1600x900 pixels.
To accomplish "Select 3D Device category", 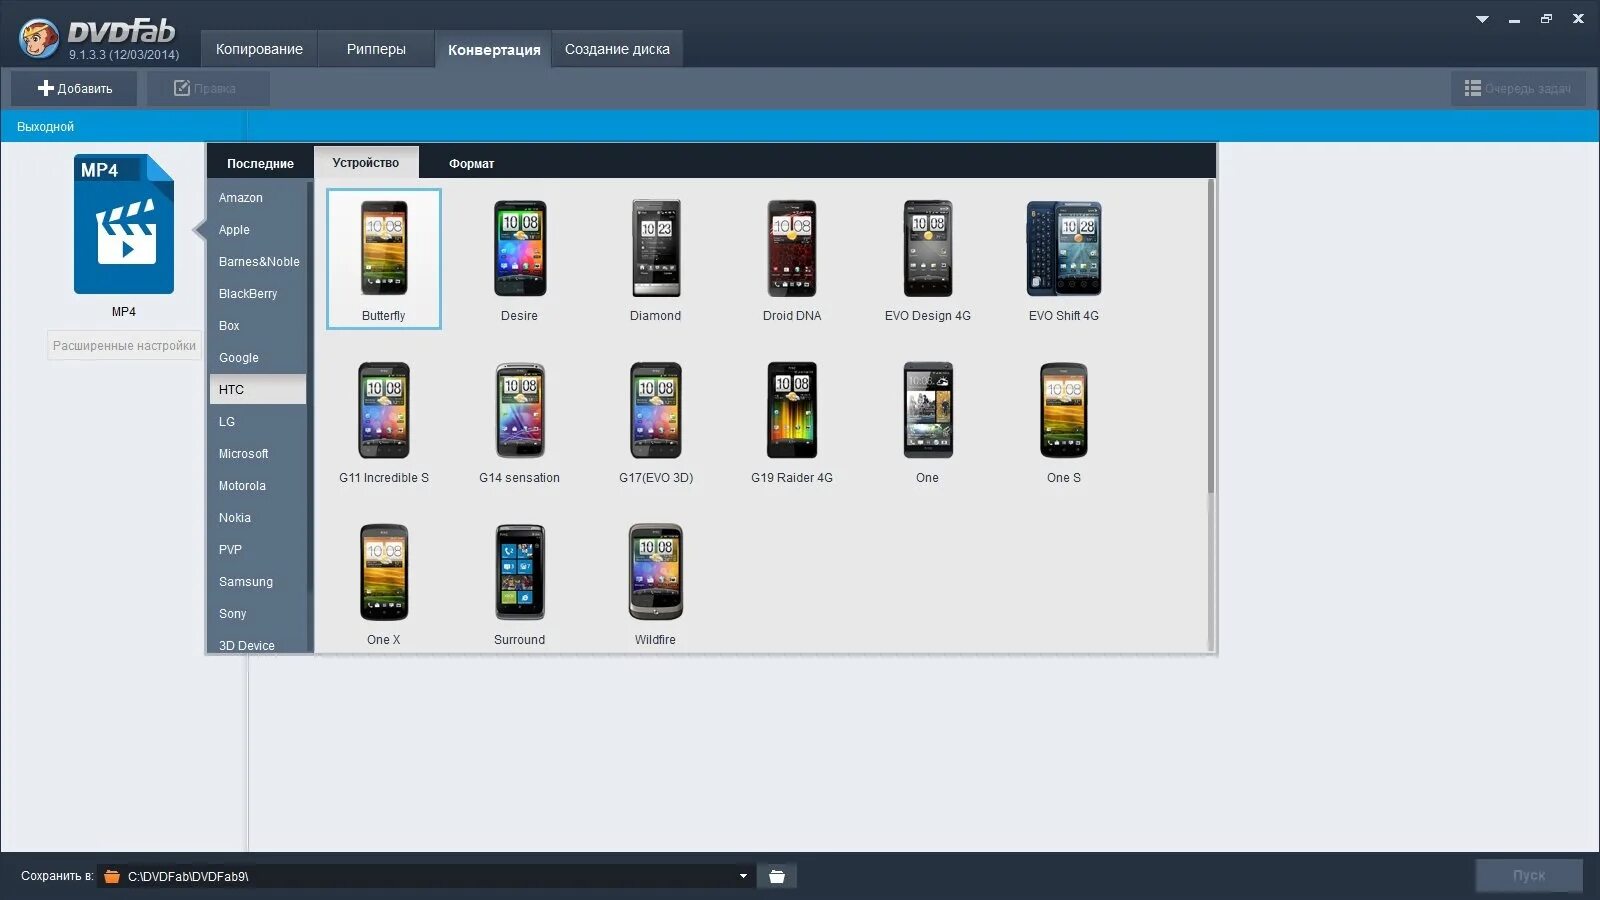I will (258, 645).
